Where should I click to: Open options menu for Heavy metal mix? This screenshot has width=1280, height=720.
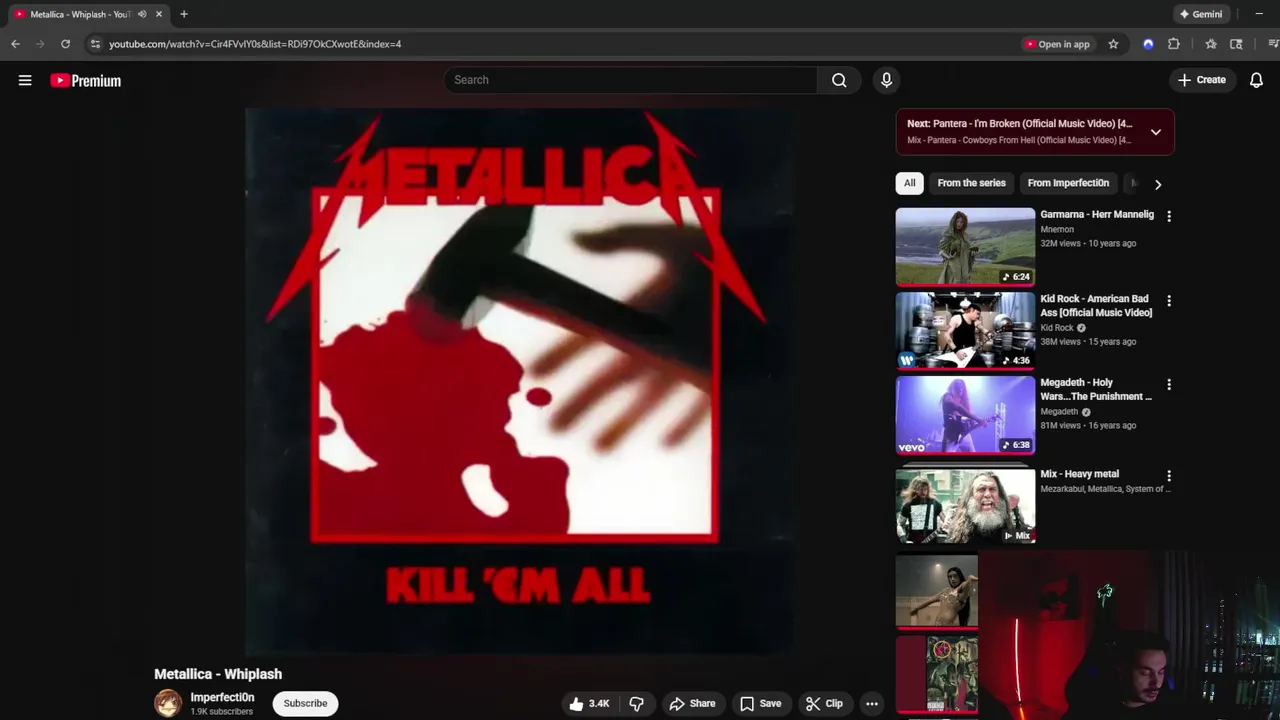coord(1168,476)
